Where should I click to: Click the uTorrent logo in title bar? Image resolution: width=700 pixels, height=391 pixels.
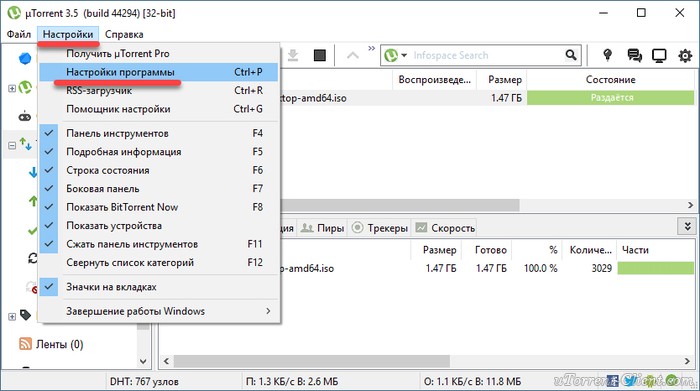(x=14, y=12)
